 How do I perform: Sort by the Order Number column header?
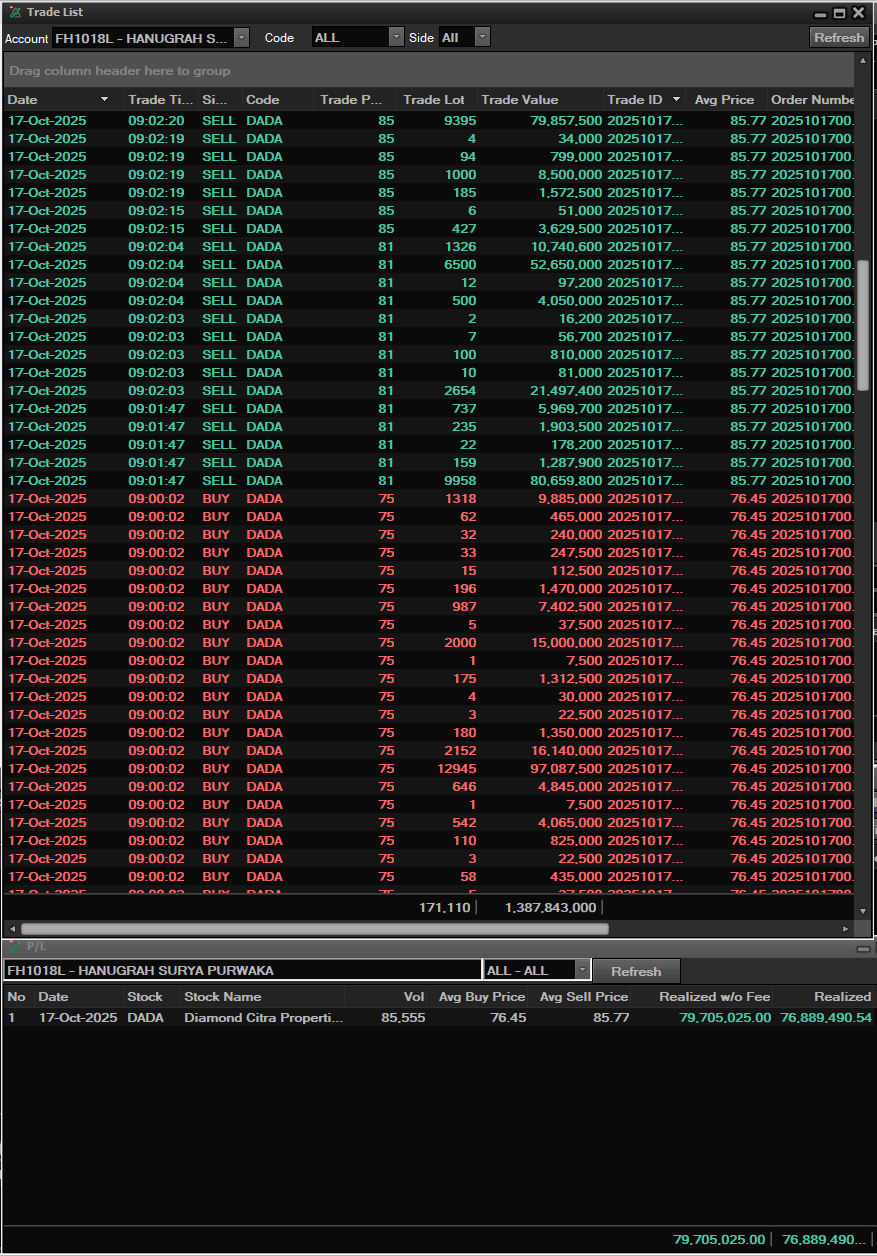click(x=812, y=100)
